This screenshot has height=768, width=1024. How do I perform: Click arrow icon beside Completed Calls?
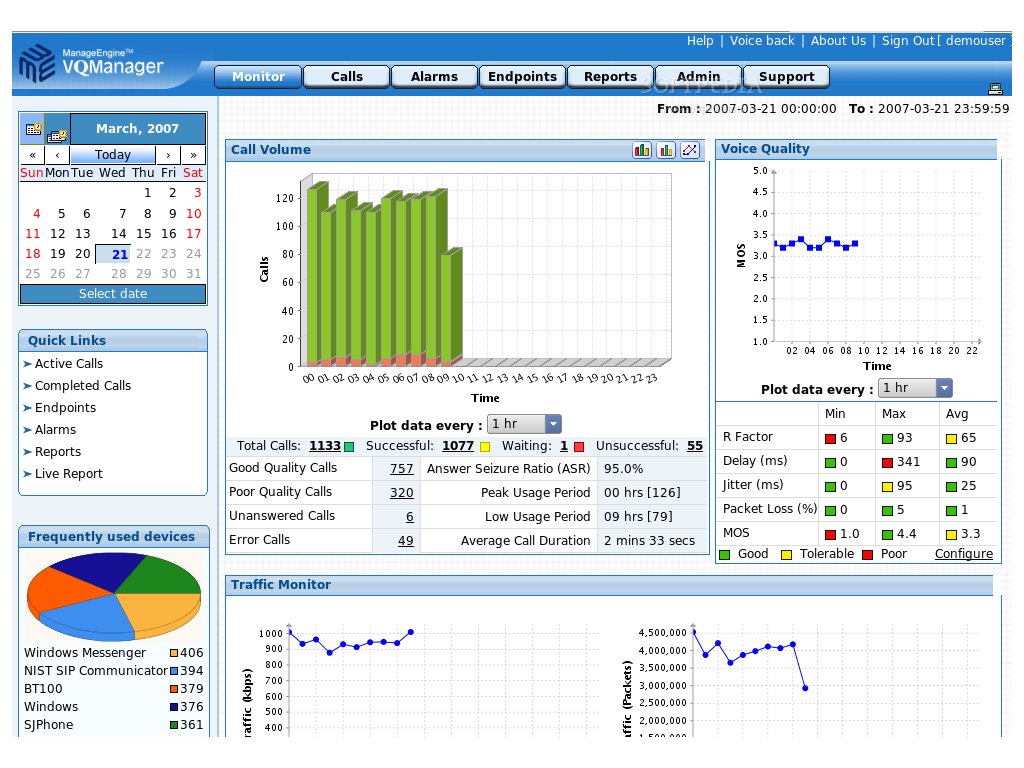(x=27, y=386)
